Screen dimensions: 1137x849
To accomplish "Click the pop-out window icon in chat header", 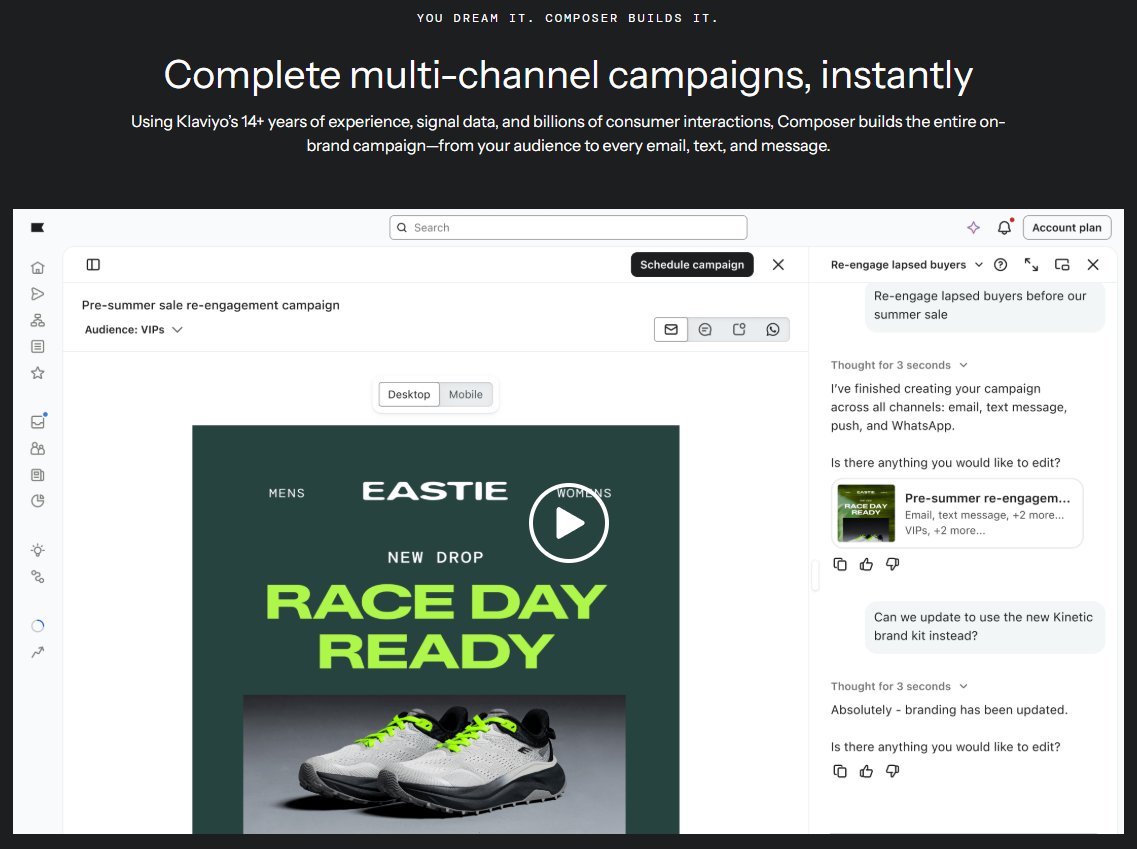I will [x=1062, y=265].
